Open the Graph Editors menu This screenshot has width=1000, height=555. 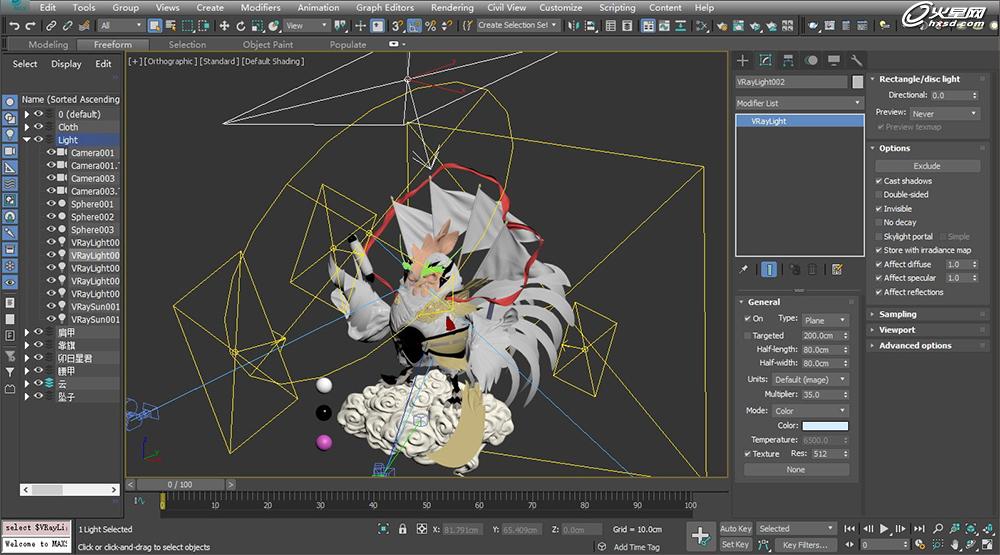click(385, 8)
